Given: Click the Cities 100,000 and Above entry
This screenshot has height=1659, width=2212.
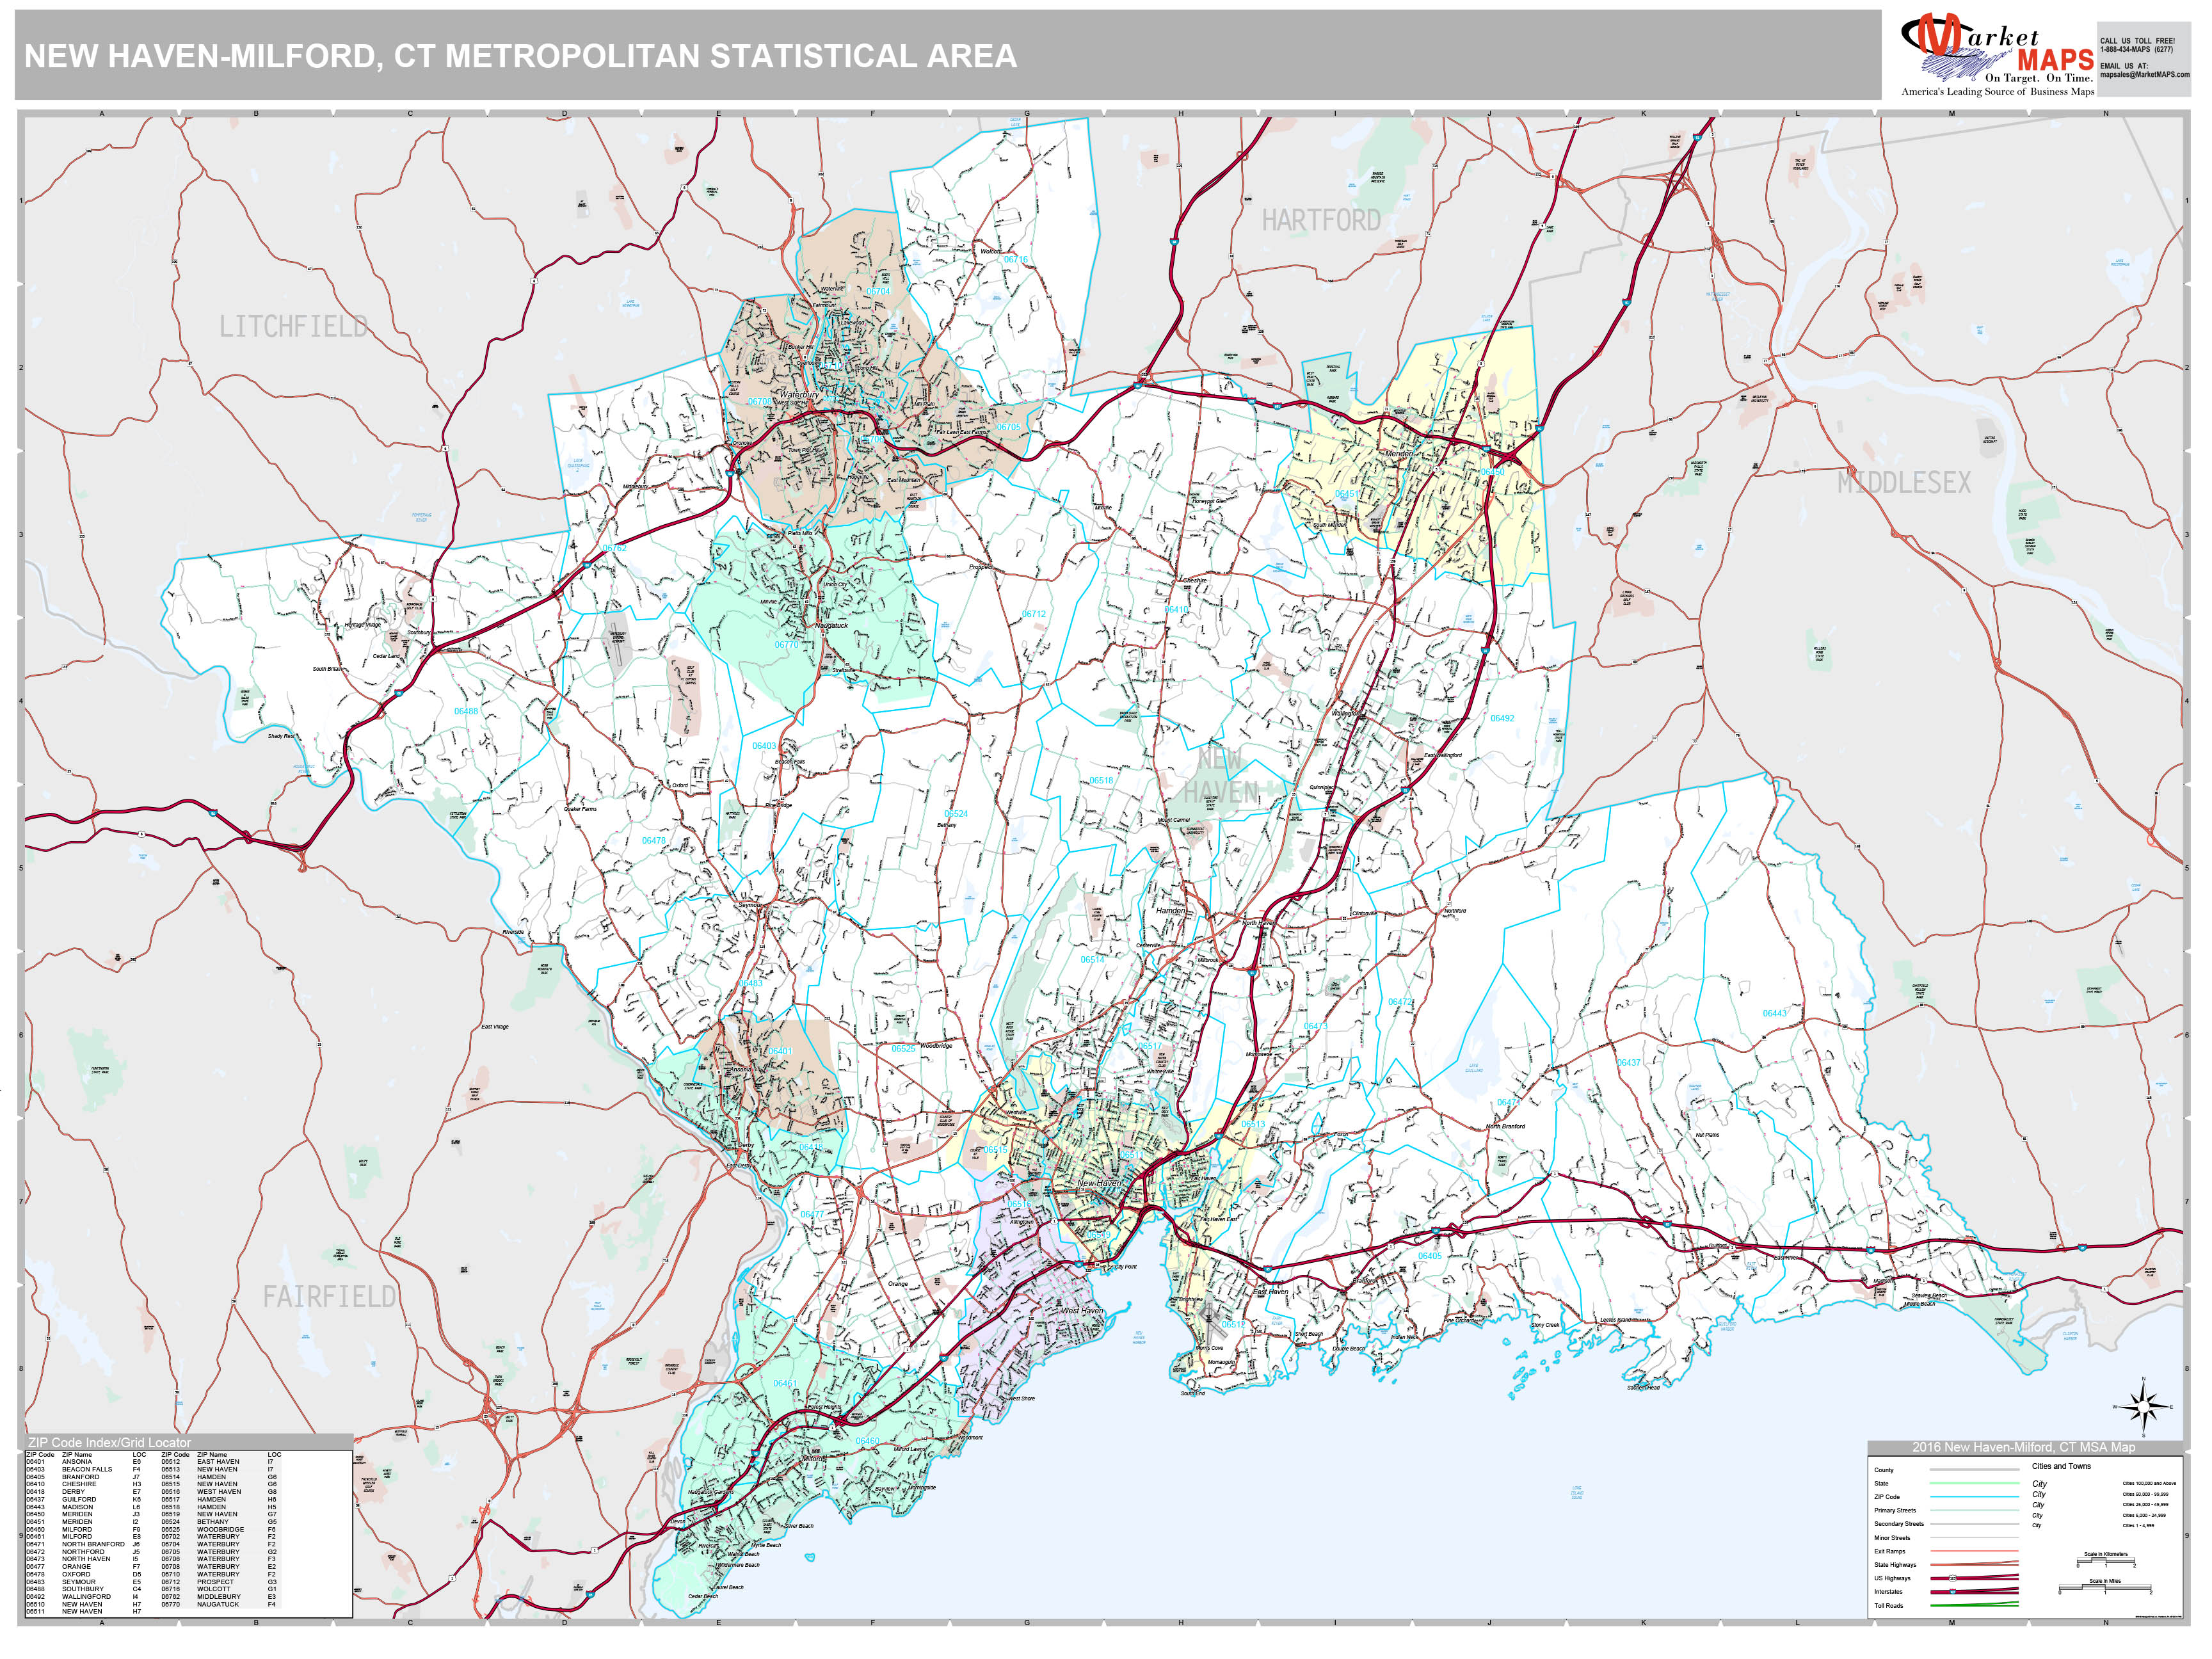Looking at the screenshot, I should click(x=2149, y=1483).
